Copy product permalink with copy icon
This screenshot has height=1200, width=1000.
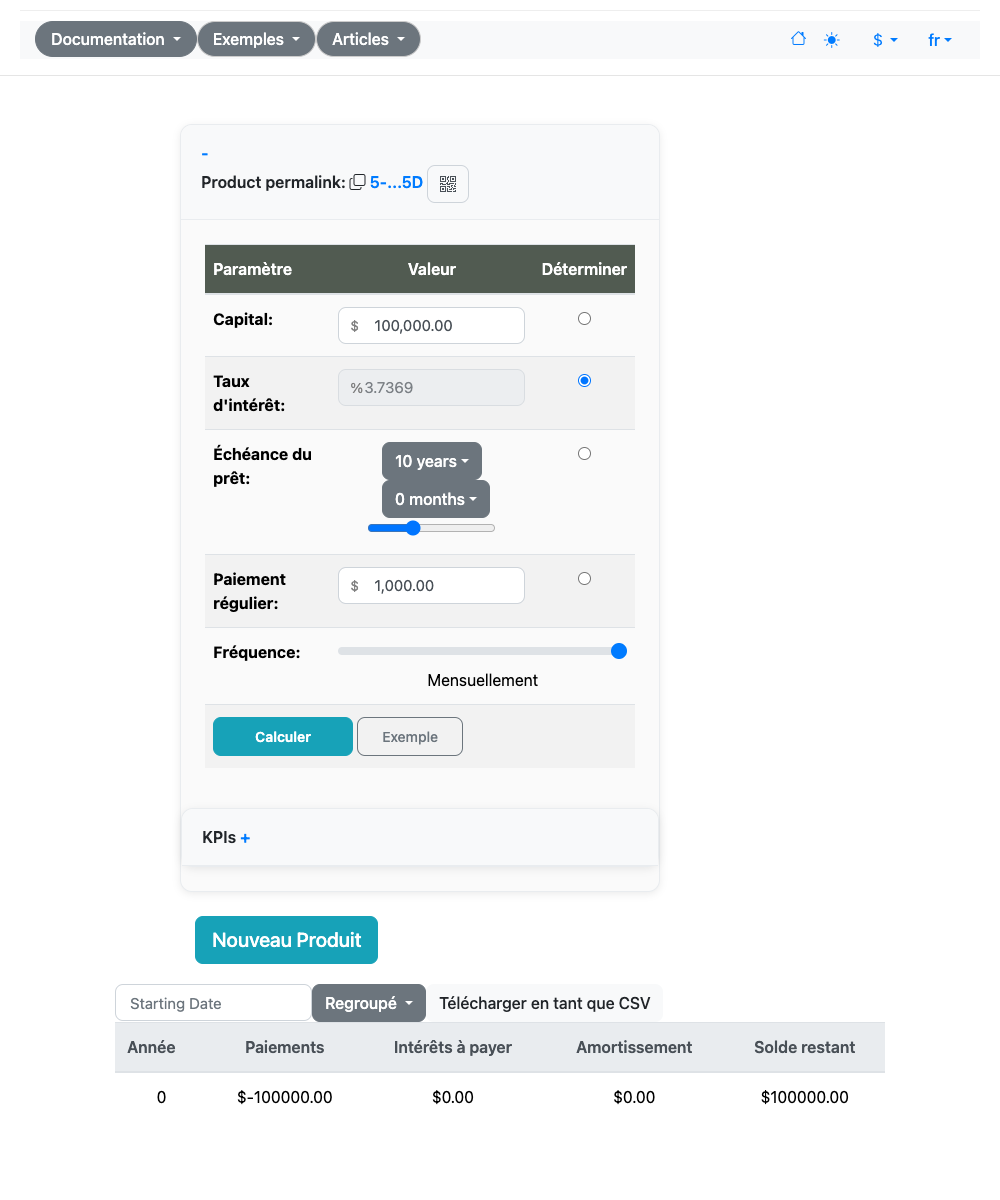pyautogui.click(x=357, y=183)
